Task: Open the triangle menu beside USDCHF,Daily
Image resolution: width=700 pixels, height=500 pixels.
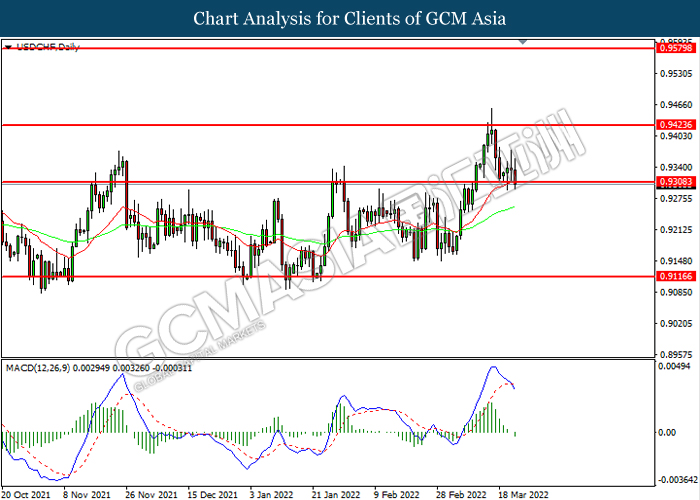Action: click(x=8, y=47)
